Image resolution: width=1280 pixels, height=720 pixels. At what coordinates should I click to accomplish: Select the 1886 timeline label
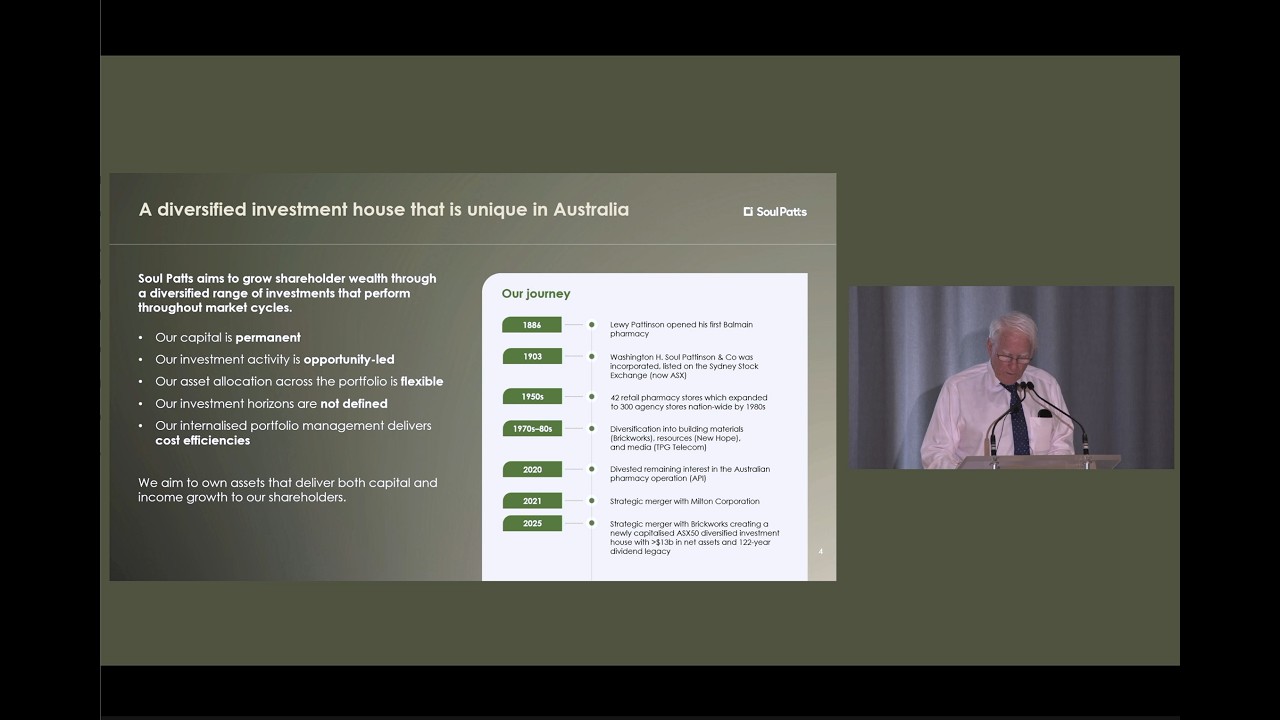tap(532, 325)
